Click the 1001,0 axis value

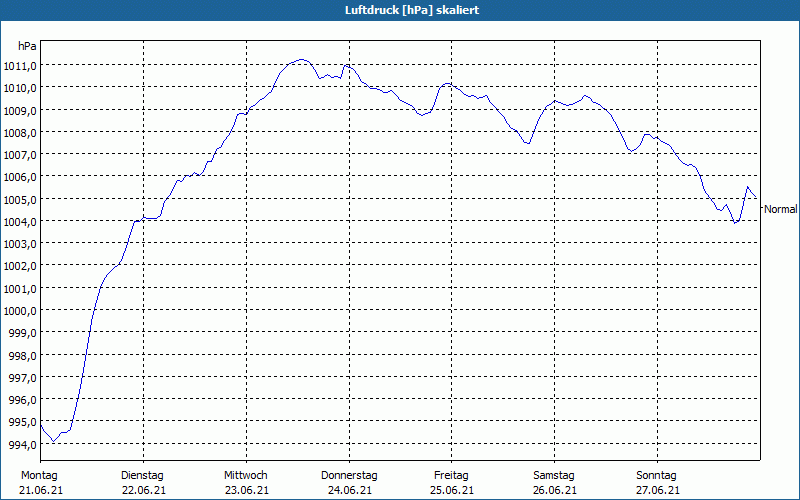(x=20, y=289)
